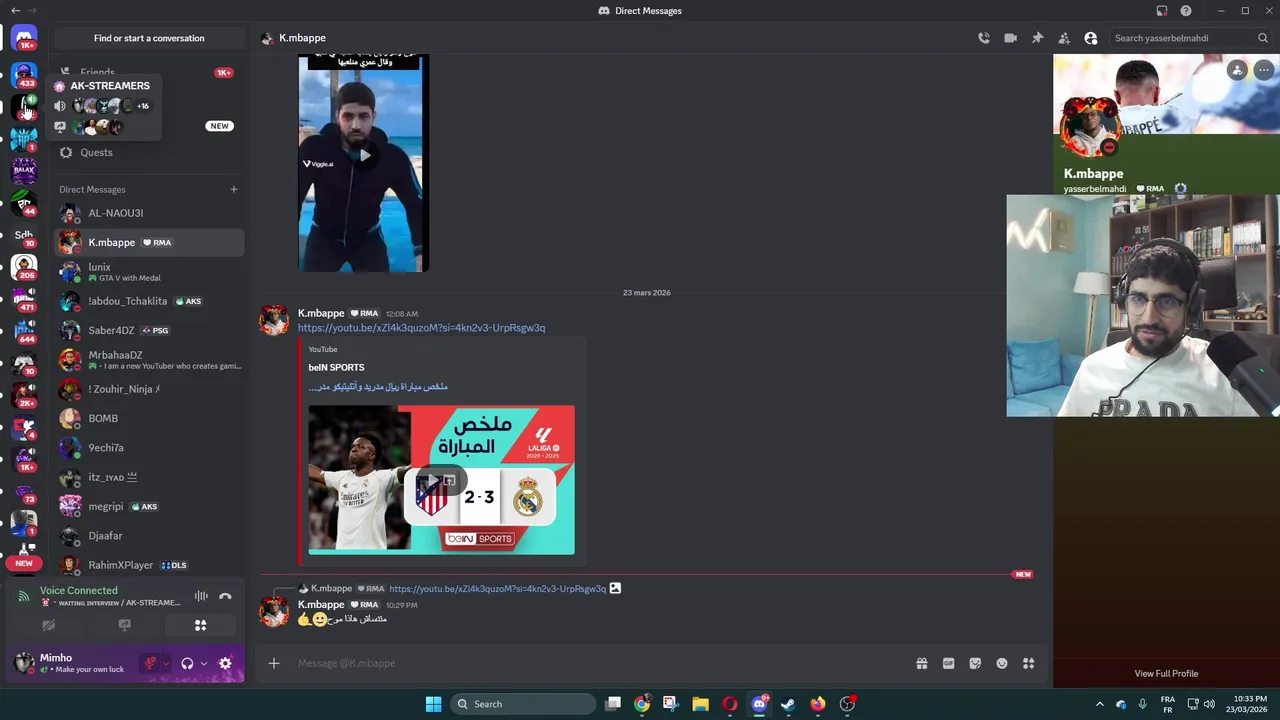
Task: Open Saber4DZ direct message
Action: pyautogui.click(x=148, y=330)
